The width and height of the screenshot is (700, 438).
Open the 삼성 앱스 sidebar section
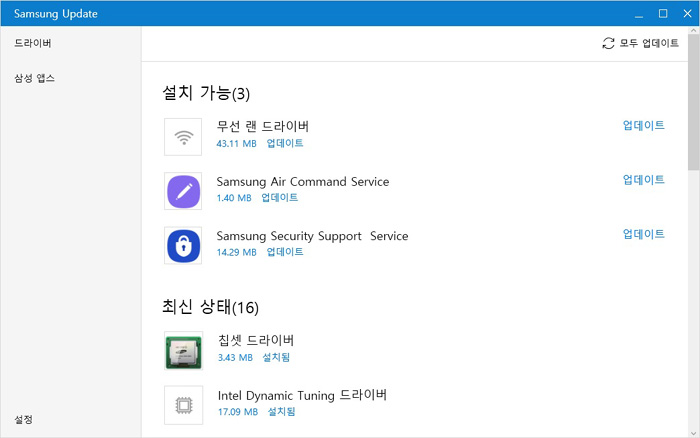tap(34, 78)
